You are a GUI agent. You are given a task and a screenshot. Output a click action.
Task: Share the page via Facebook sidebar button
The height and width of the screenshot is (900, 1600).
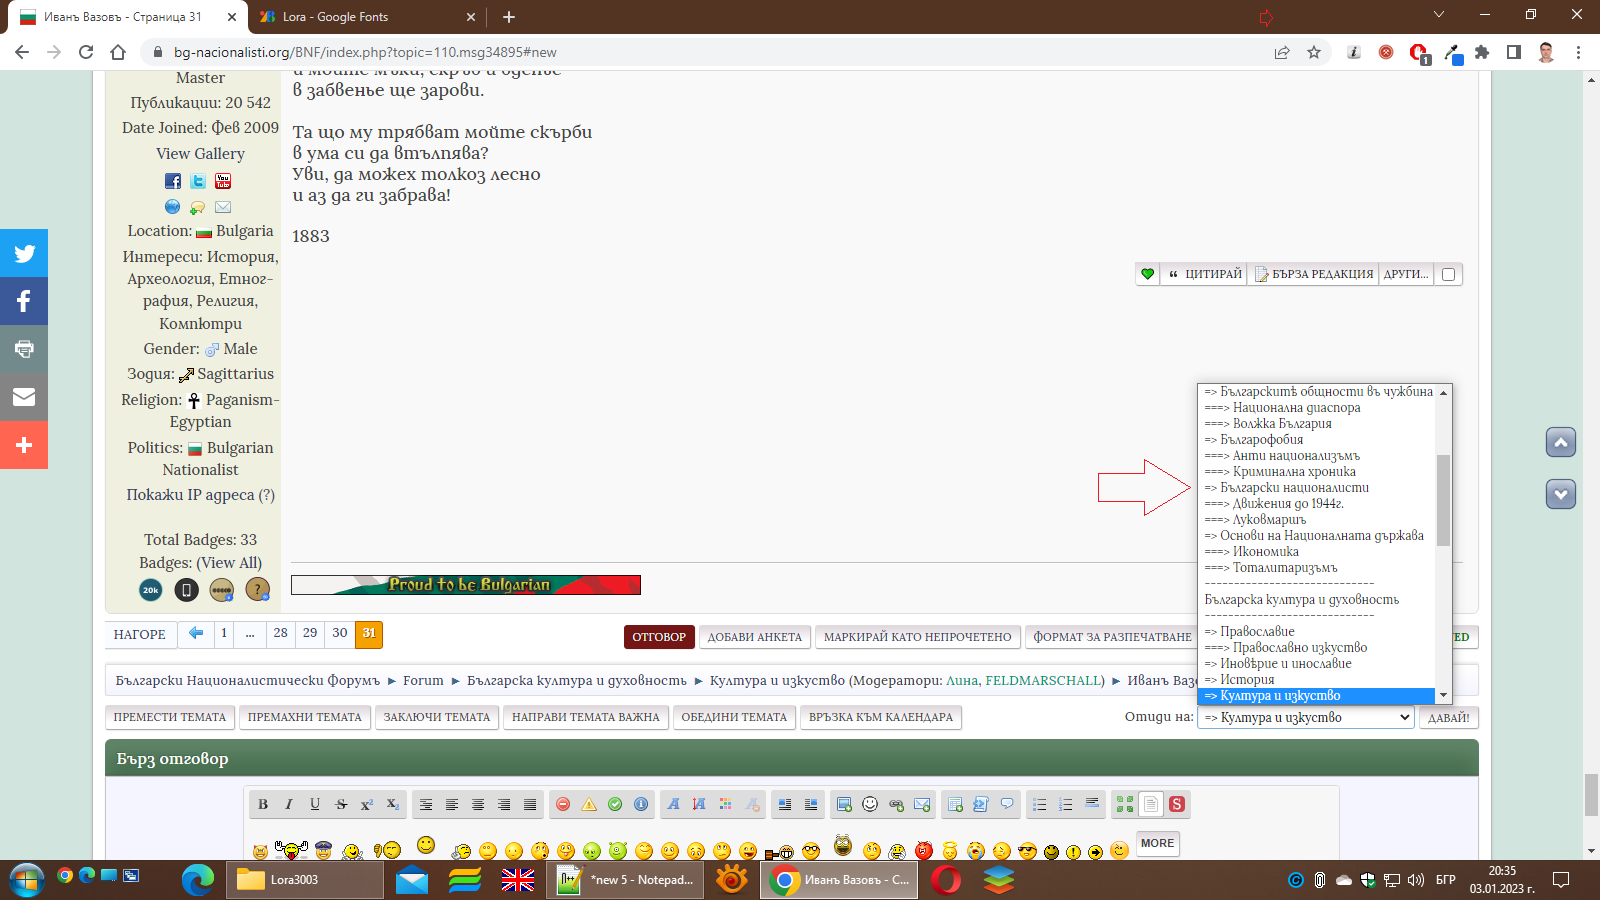coord(24,301)
